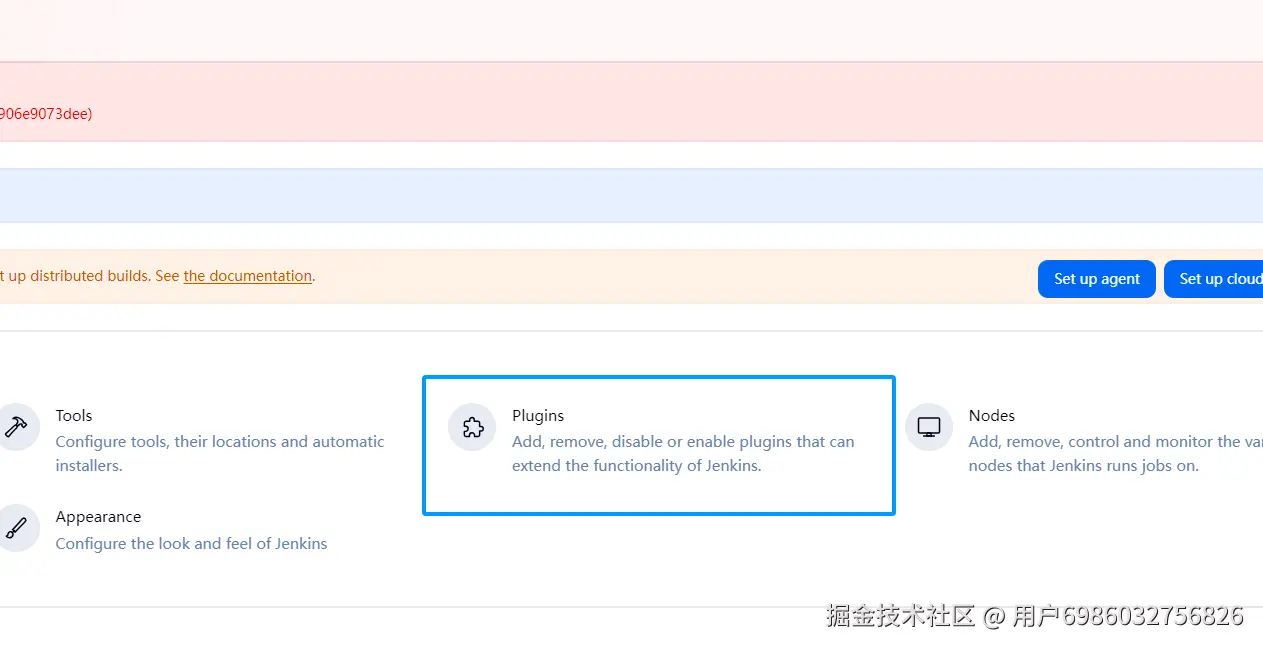Click the Tools hammer icon
This screenshot has height=649, width=1263.
[x=16, y=427]
